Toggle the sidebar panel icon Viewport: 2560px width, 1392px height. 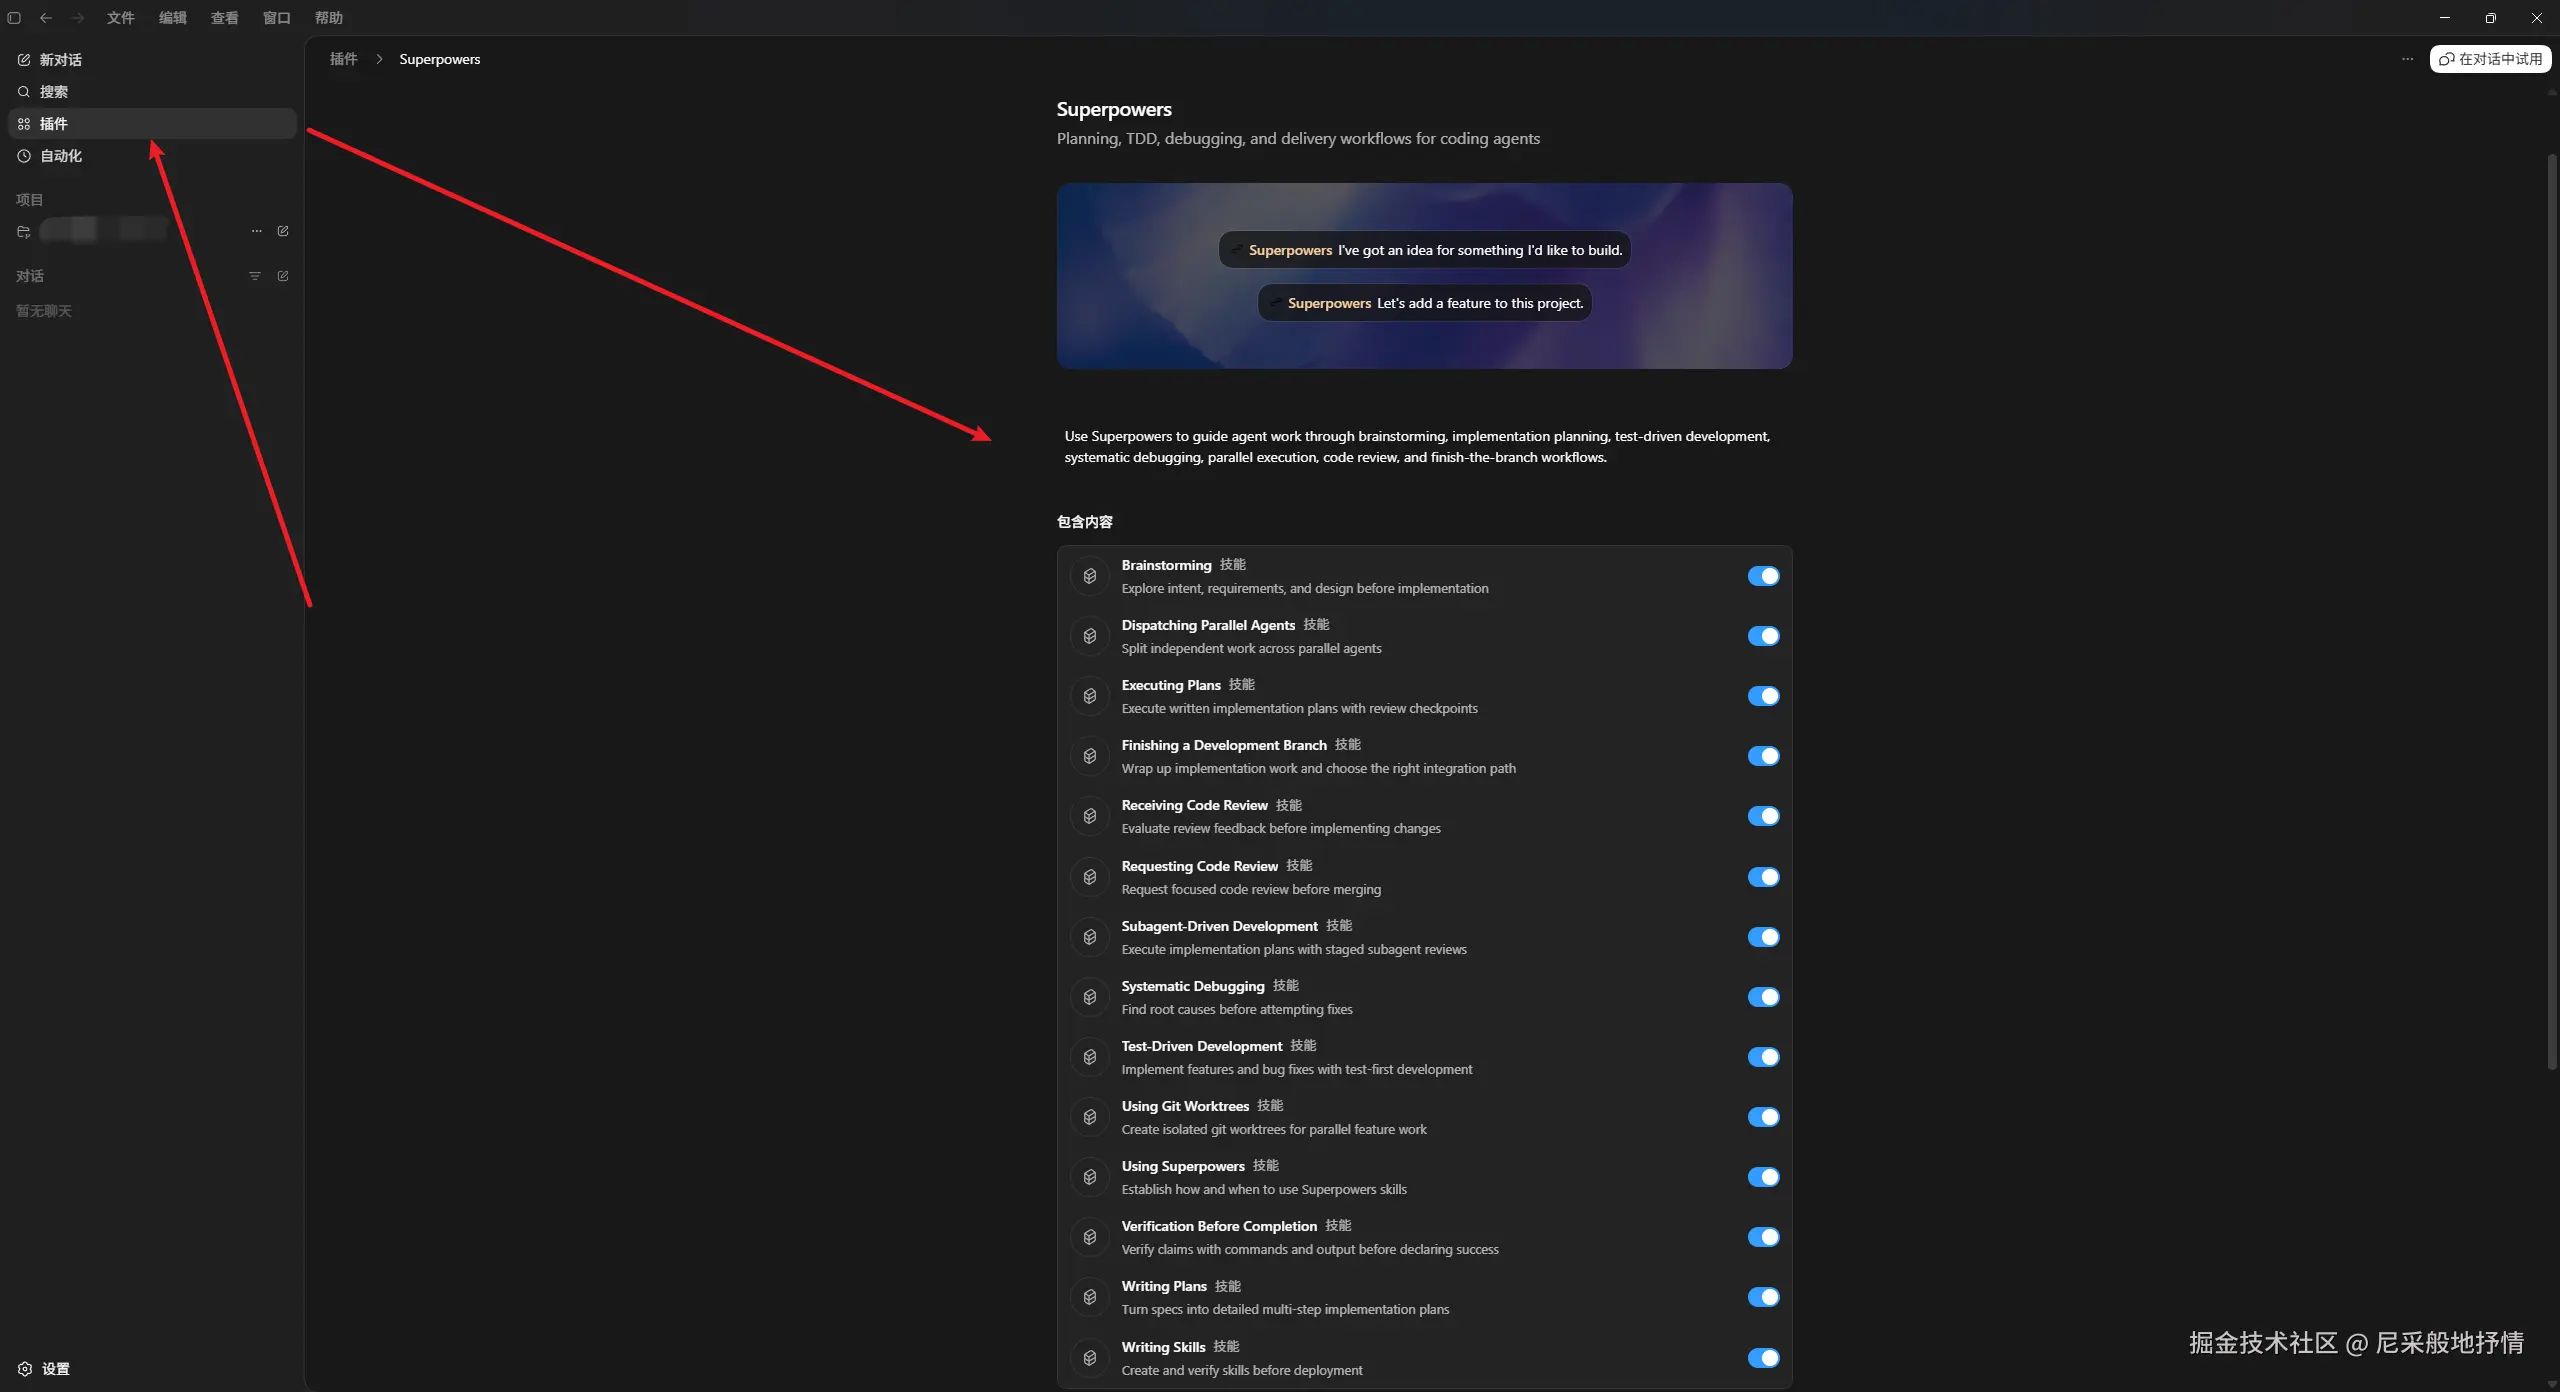[14, 18]
